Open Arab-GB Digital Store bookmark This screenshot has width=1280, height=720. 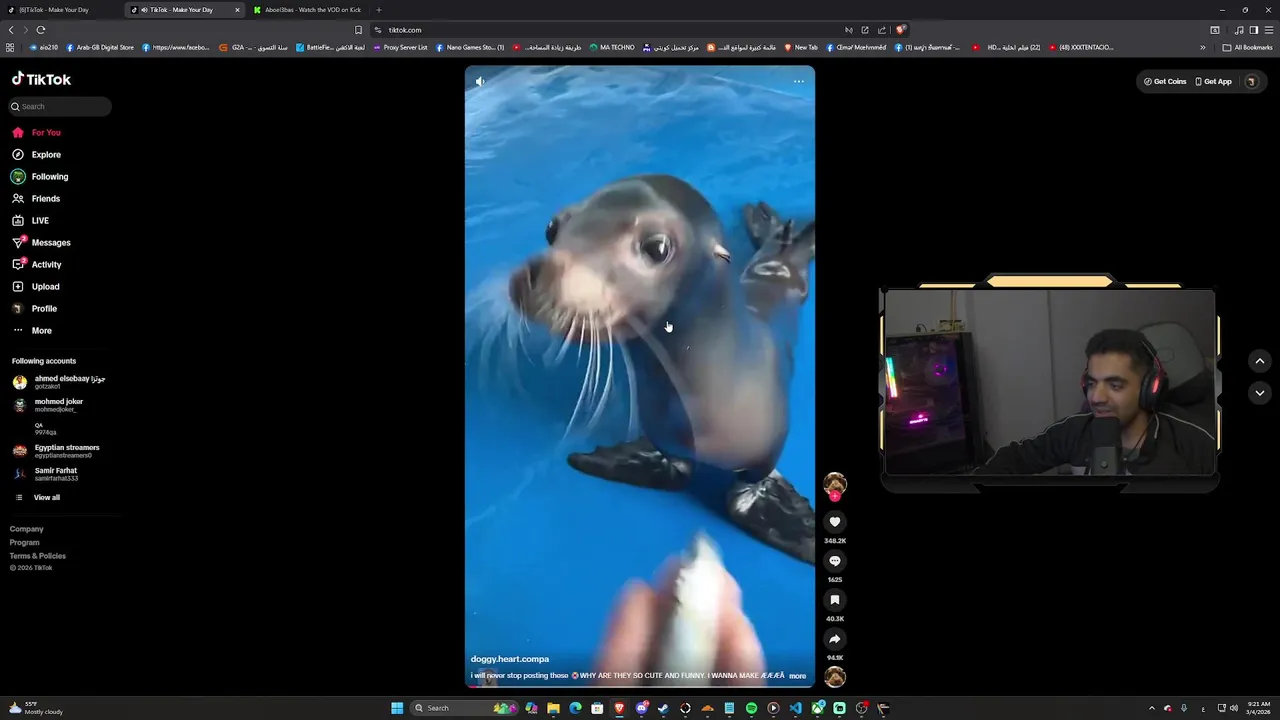[100, 47]
